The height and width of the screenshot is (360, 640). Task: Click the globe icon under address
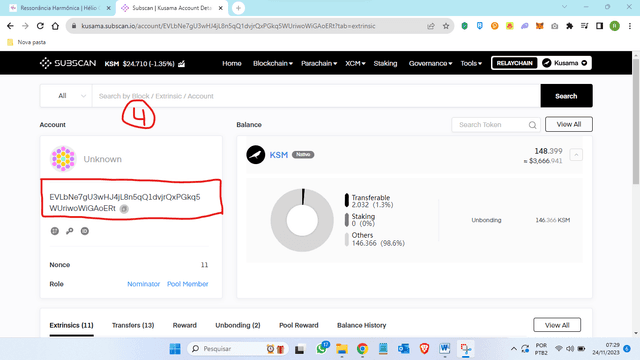coord(55,231)
